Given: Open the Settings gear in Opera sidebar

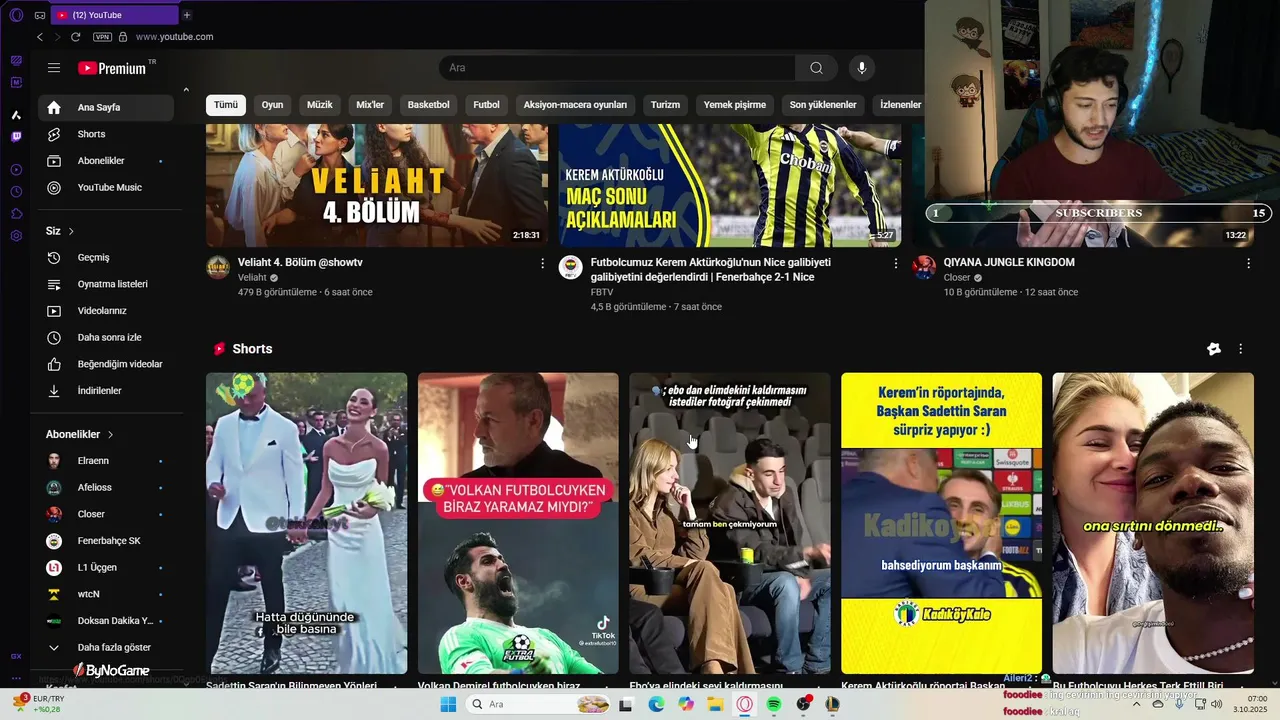Looking at the screenshot, I should (x=16, y=236).
